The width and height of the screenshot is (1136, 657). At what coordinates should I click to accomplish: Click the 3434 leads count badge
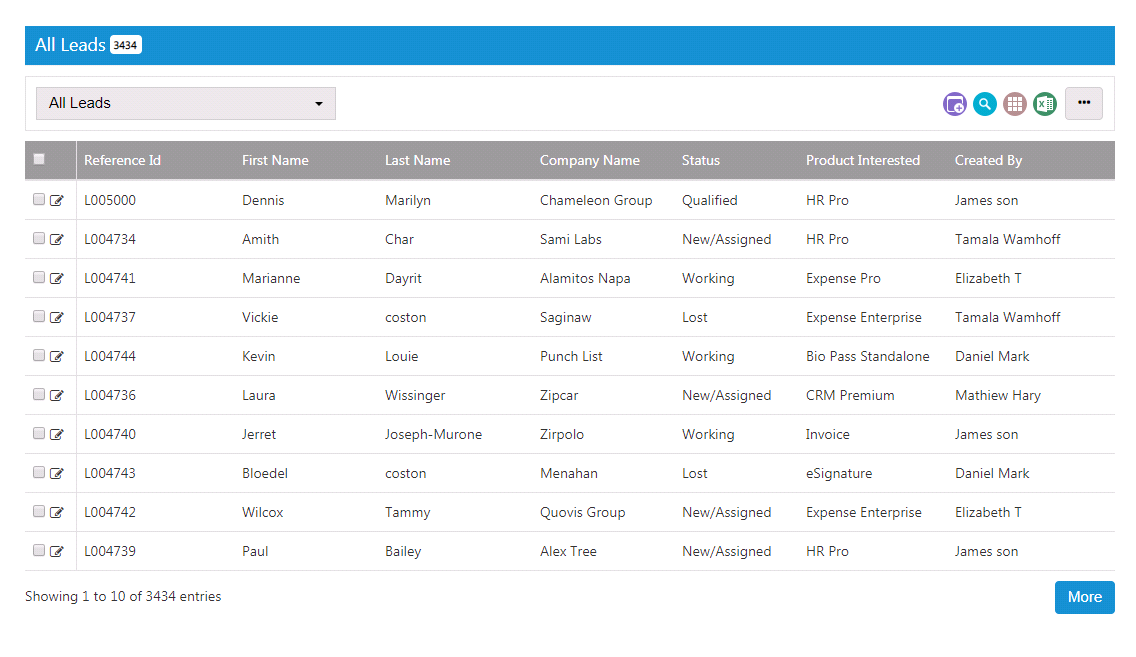[126, 44]
